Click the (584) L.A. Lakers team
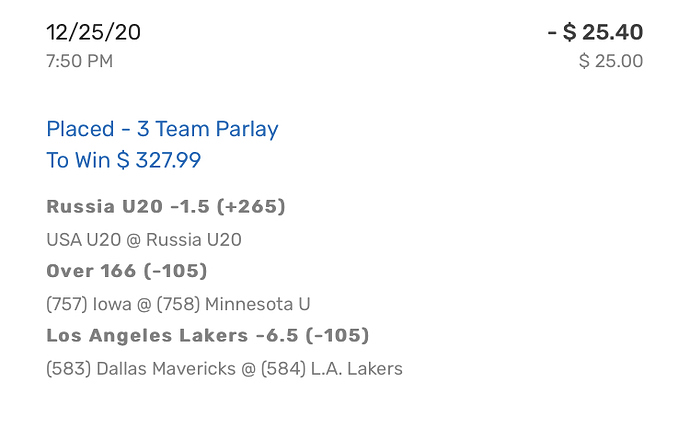 click(332, 369)
